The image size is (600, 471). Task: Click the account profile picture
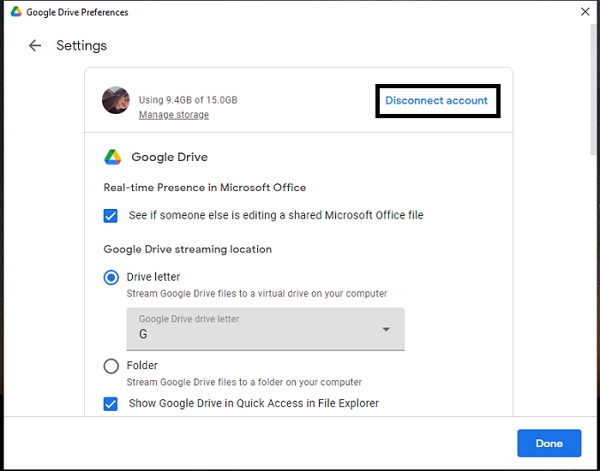point(116,100)
